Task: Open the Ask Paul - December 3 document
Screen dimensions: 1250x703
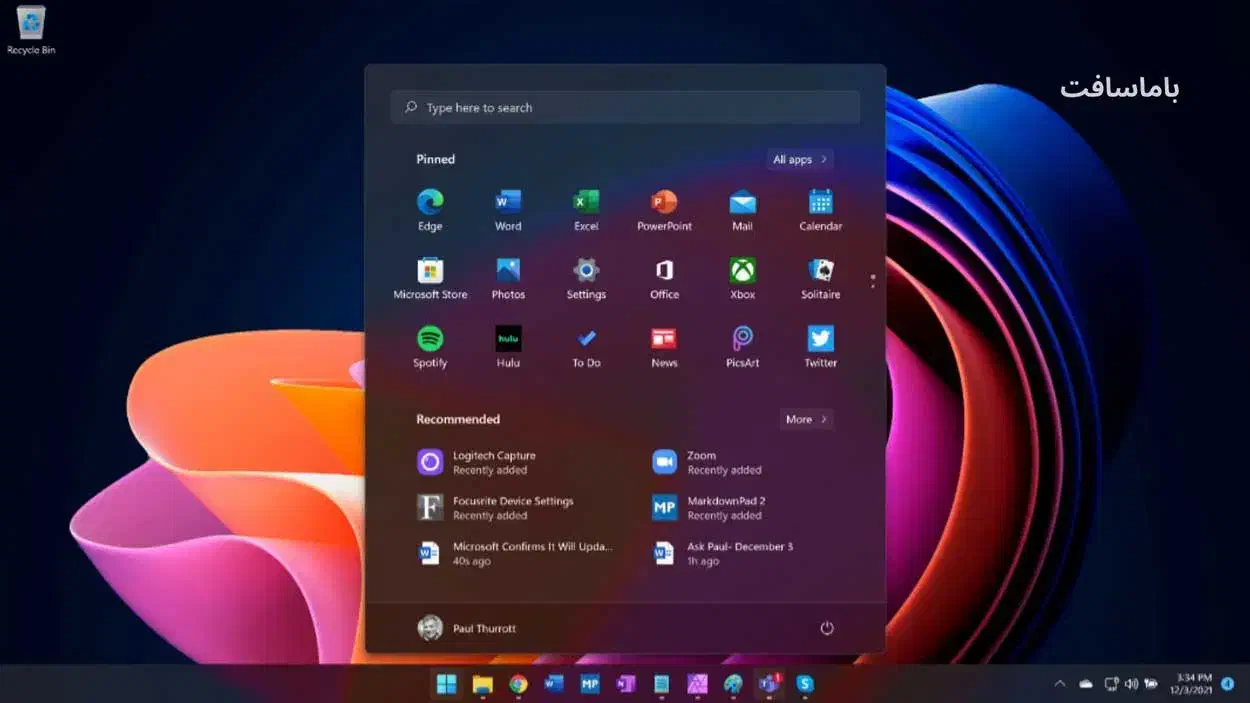Action: point(740,553)
